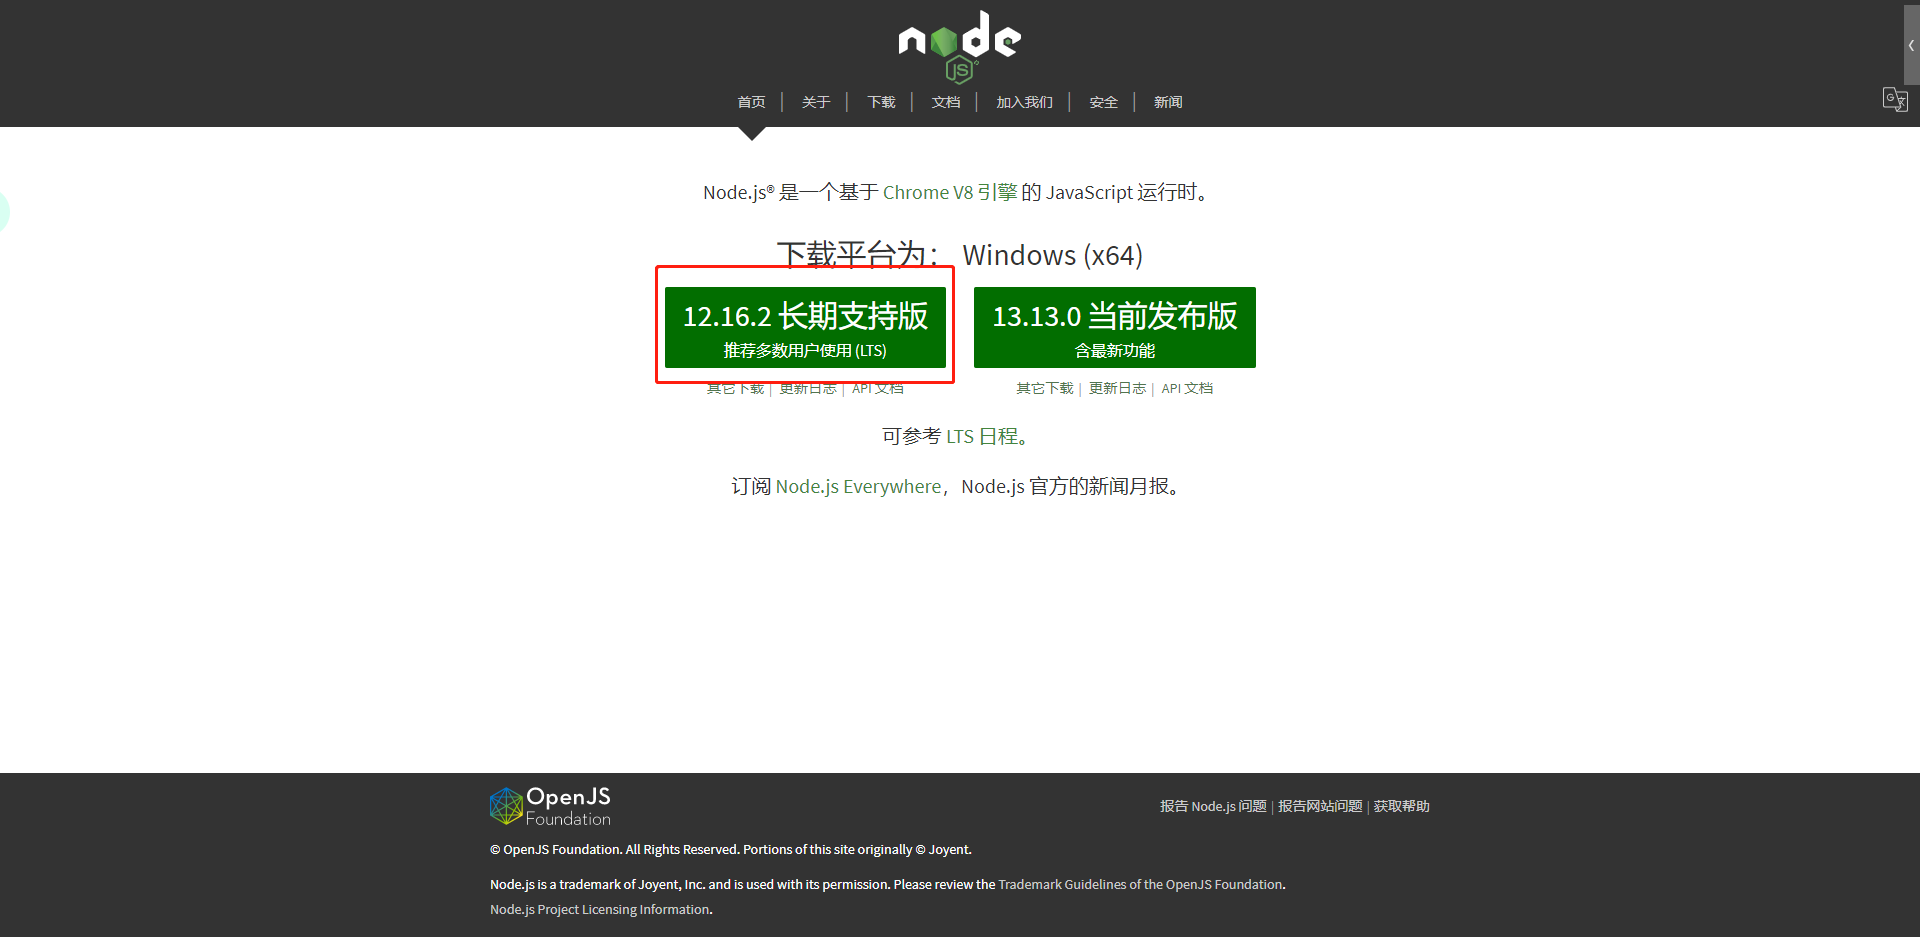Image resolution: width=1920 pixels, height=937 pixels.
Task: Follow the Chrome V8 引擎 link
Action: point(950,192)
